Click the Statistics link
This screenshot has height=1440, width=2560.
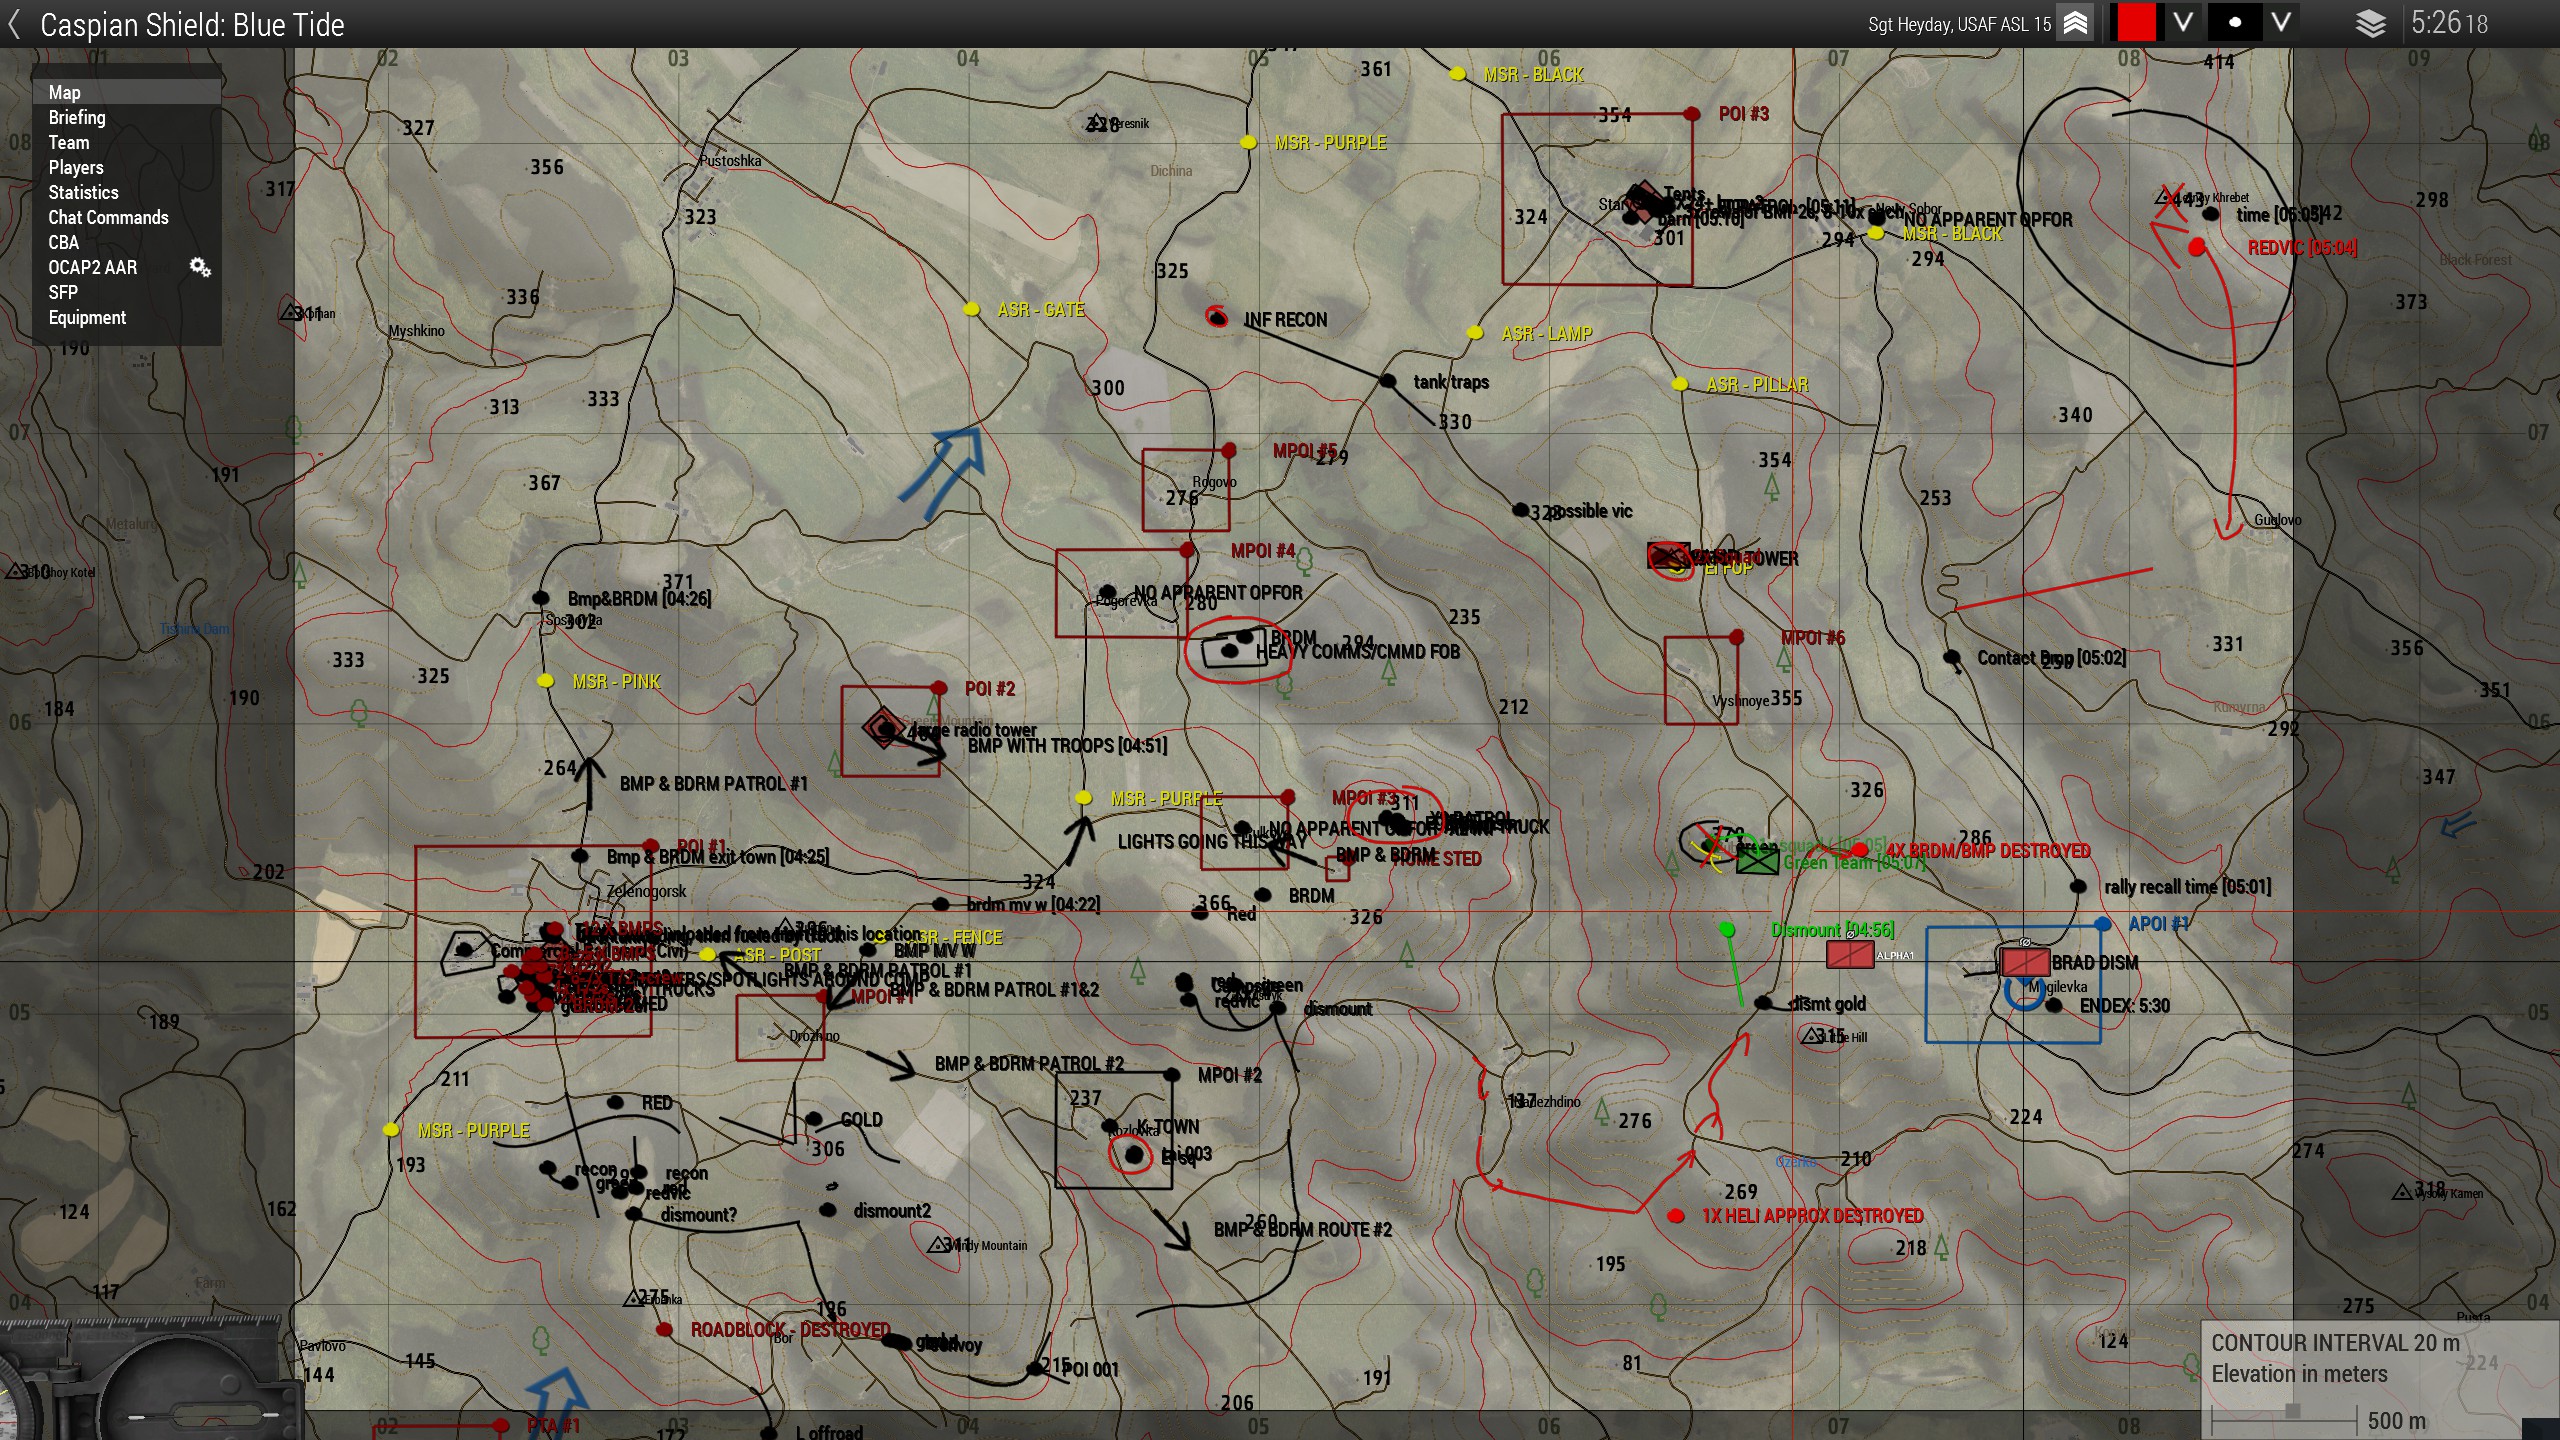pyautogui.click(x=83, y=192)
